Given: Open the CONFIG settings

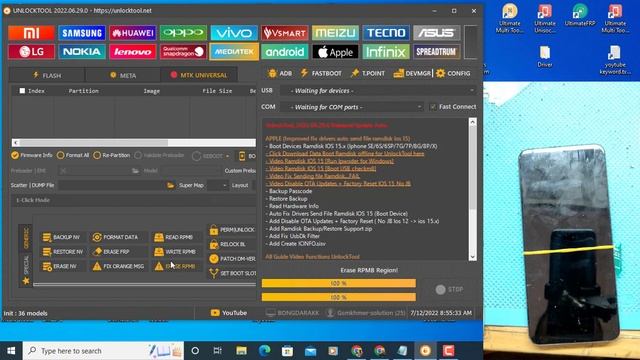Looking at the screenshot, I should (x=453, y=73).
